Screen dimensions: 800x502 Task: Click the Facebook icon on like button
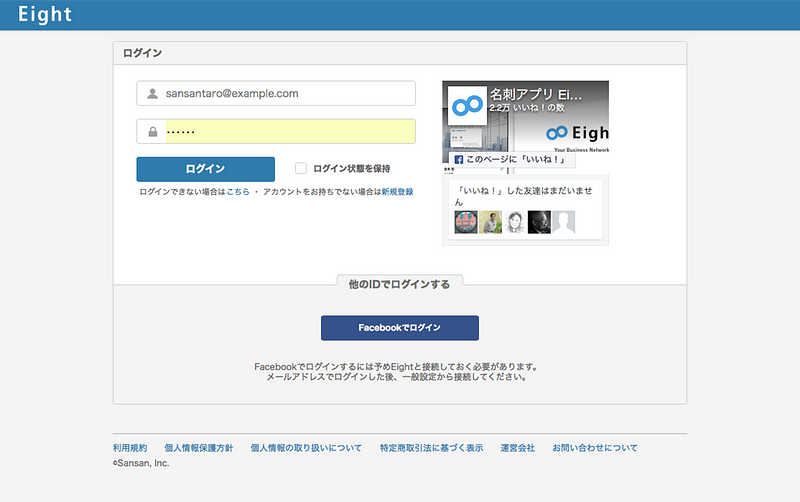(459, 160)
